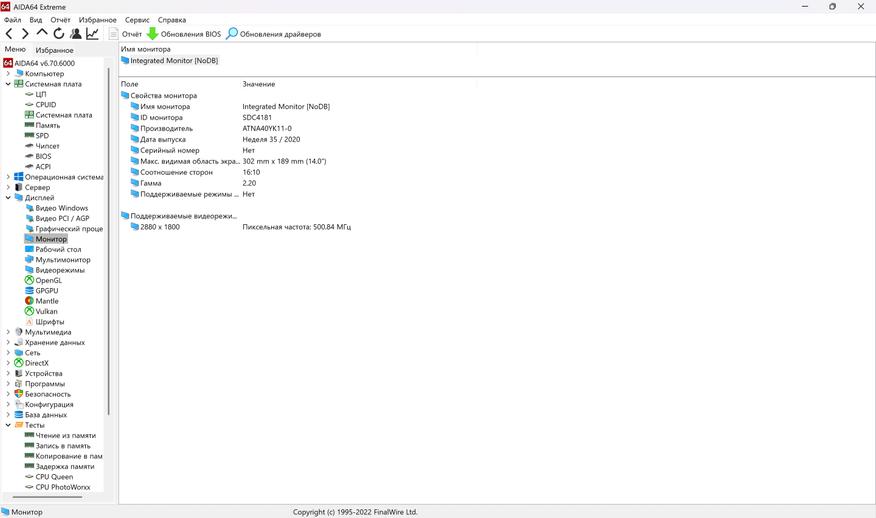Screen dimensions: 876x518
Task: Open the graph chart toolbar icon
Action: point(92,34)
